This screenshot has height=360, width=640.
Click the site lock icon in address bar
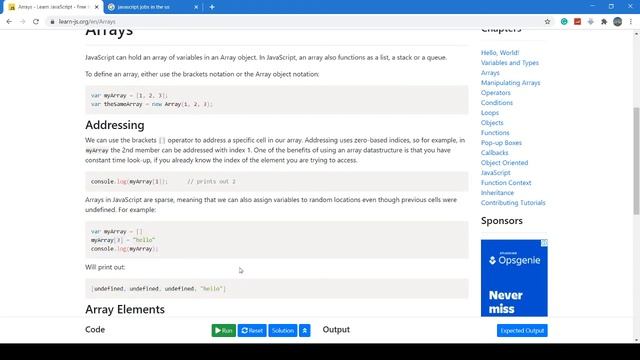[x=52, y=22]
